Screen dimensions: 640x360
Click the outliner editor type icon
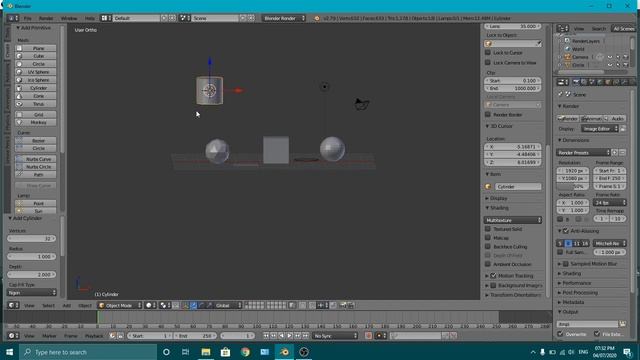pyautogui.click(x=562, y=29)
